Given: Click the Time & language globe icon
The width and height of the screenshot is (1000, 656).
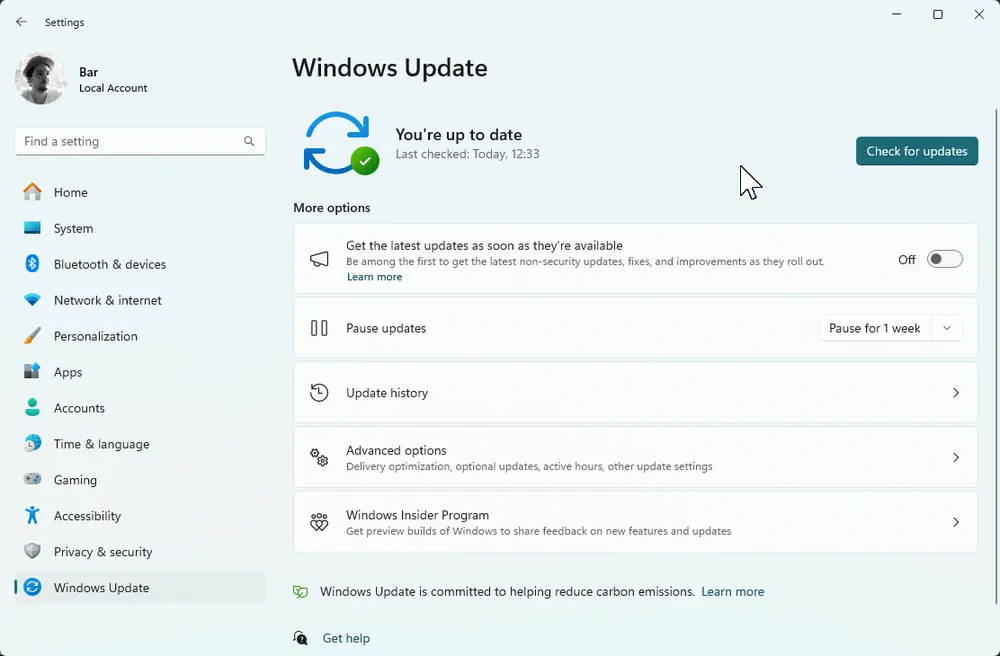Looking at the screenshot, I should (32, 443).
